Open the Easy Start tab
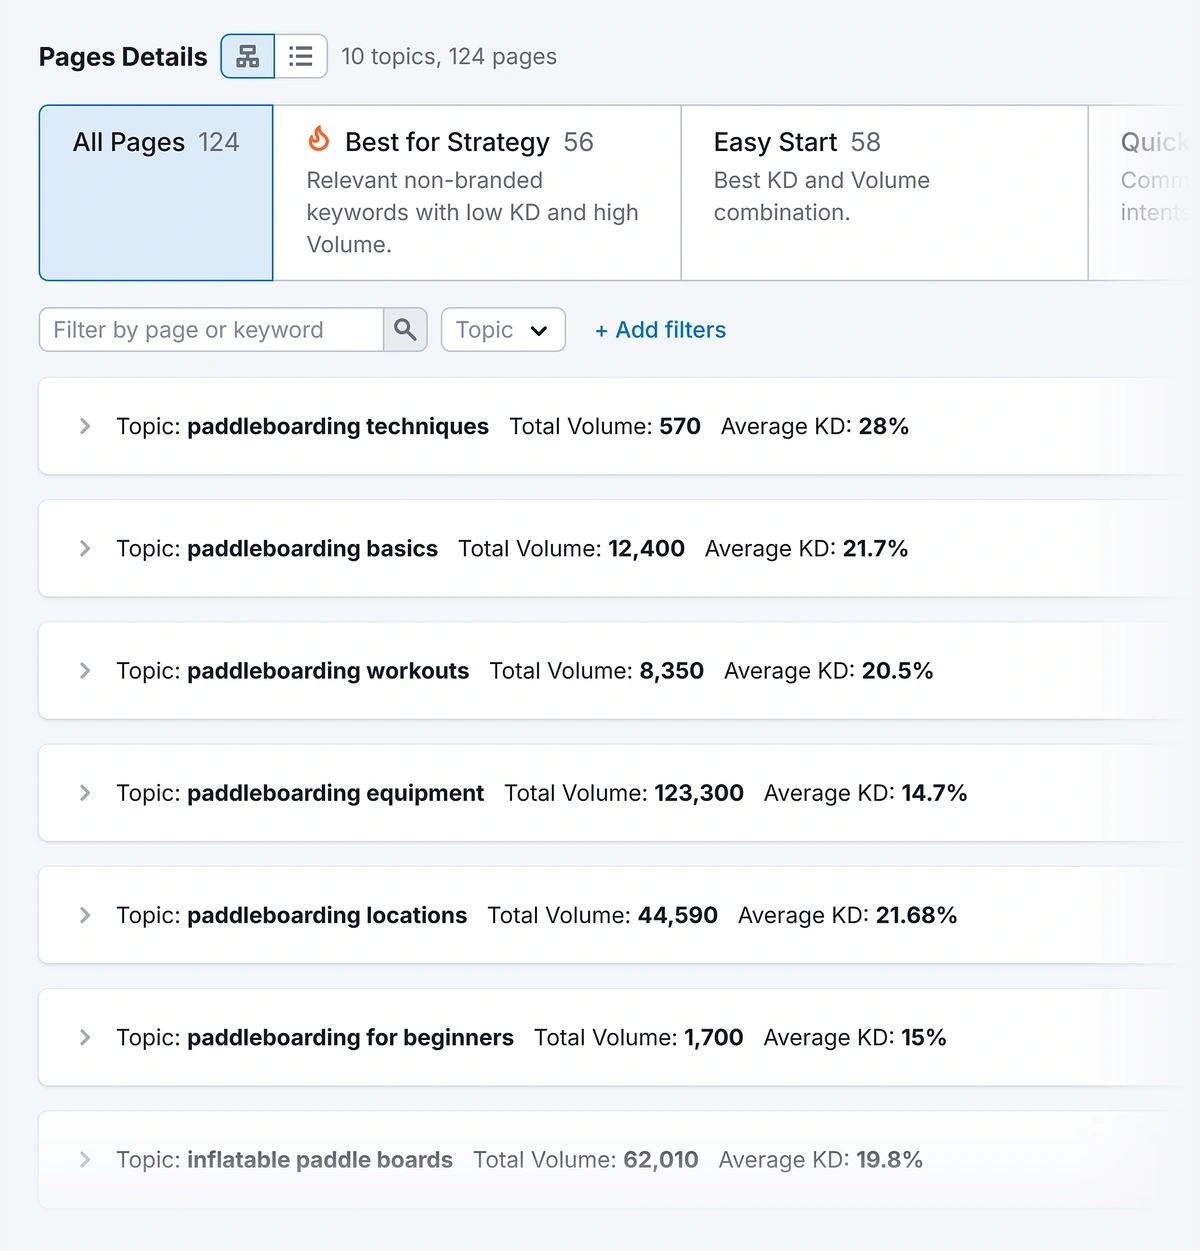Image resolution: width=1200 pixels, height=1251 pixels. (884, 193)
